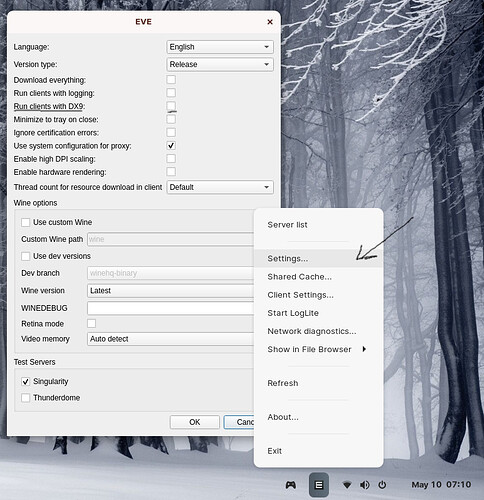Enable Download everything checkbox

[x=171, y=80]
